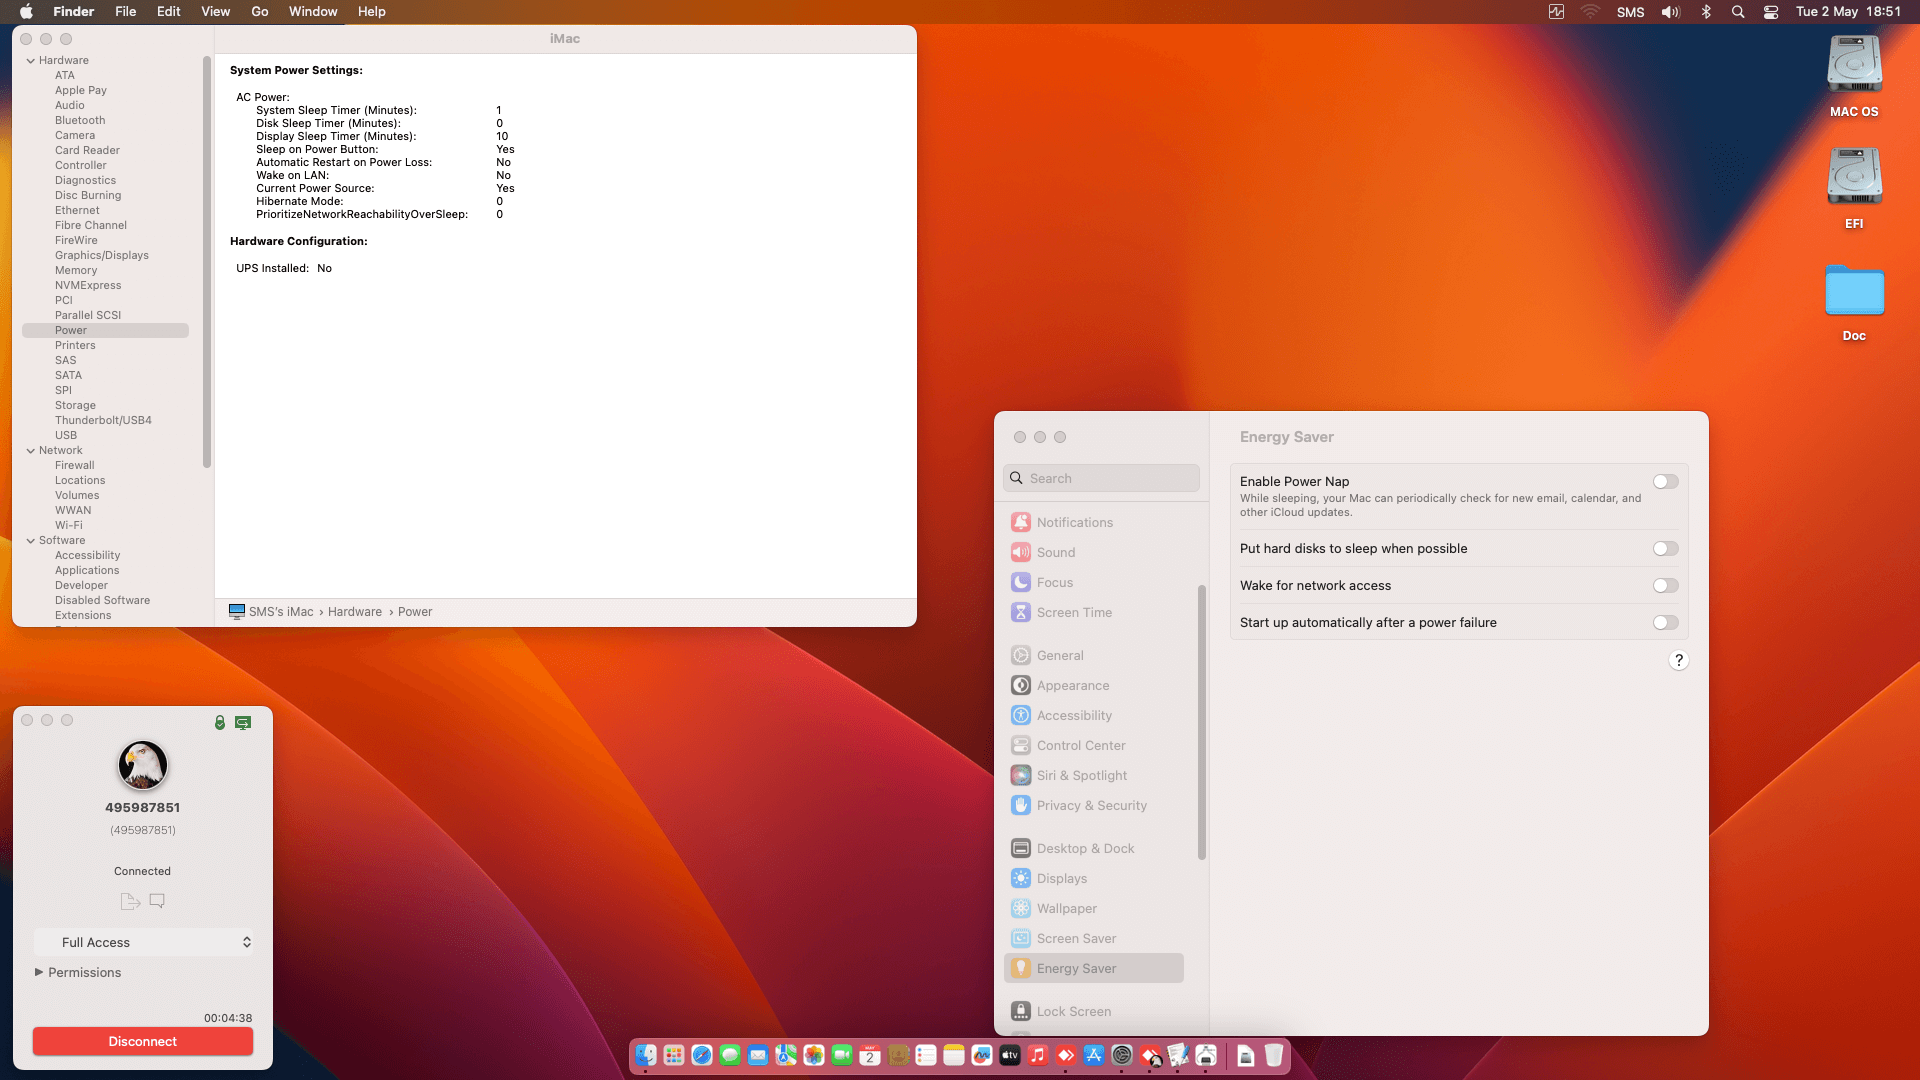Launch Music from the Dock

point(1038,1055)
